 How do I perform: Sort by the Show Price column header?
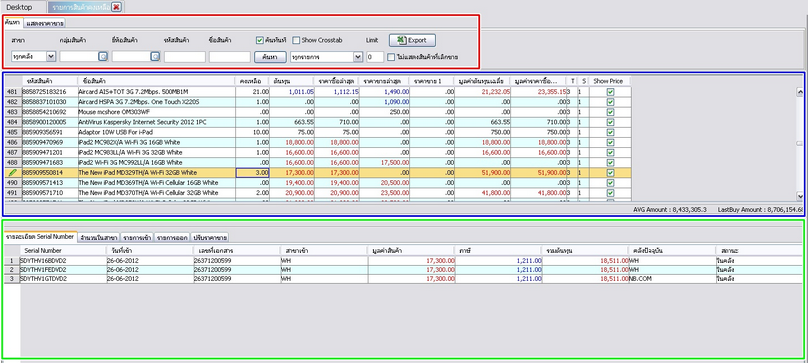point(610,81)
